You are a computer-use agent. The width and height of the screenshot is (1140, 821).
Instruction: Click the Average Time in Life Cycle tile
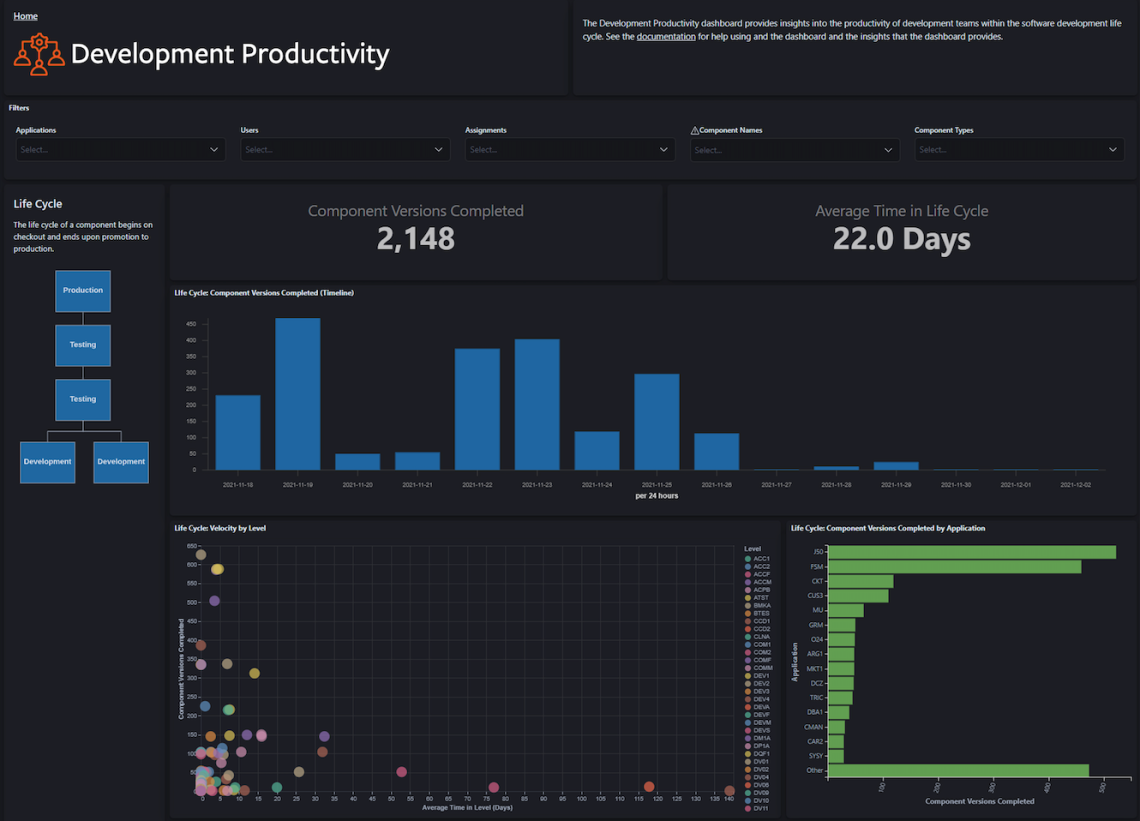[901, 231]
